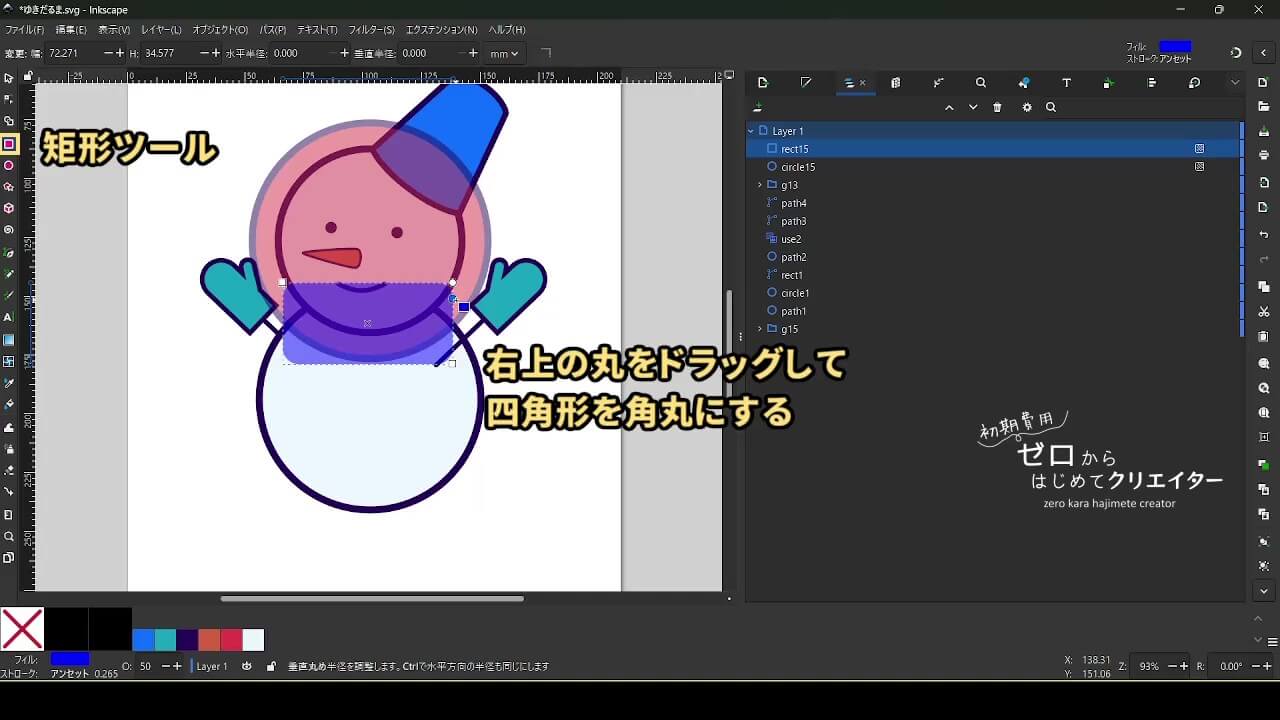Open layer settings gear icon
The image size is (1280, 720).
[1026, 108]
